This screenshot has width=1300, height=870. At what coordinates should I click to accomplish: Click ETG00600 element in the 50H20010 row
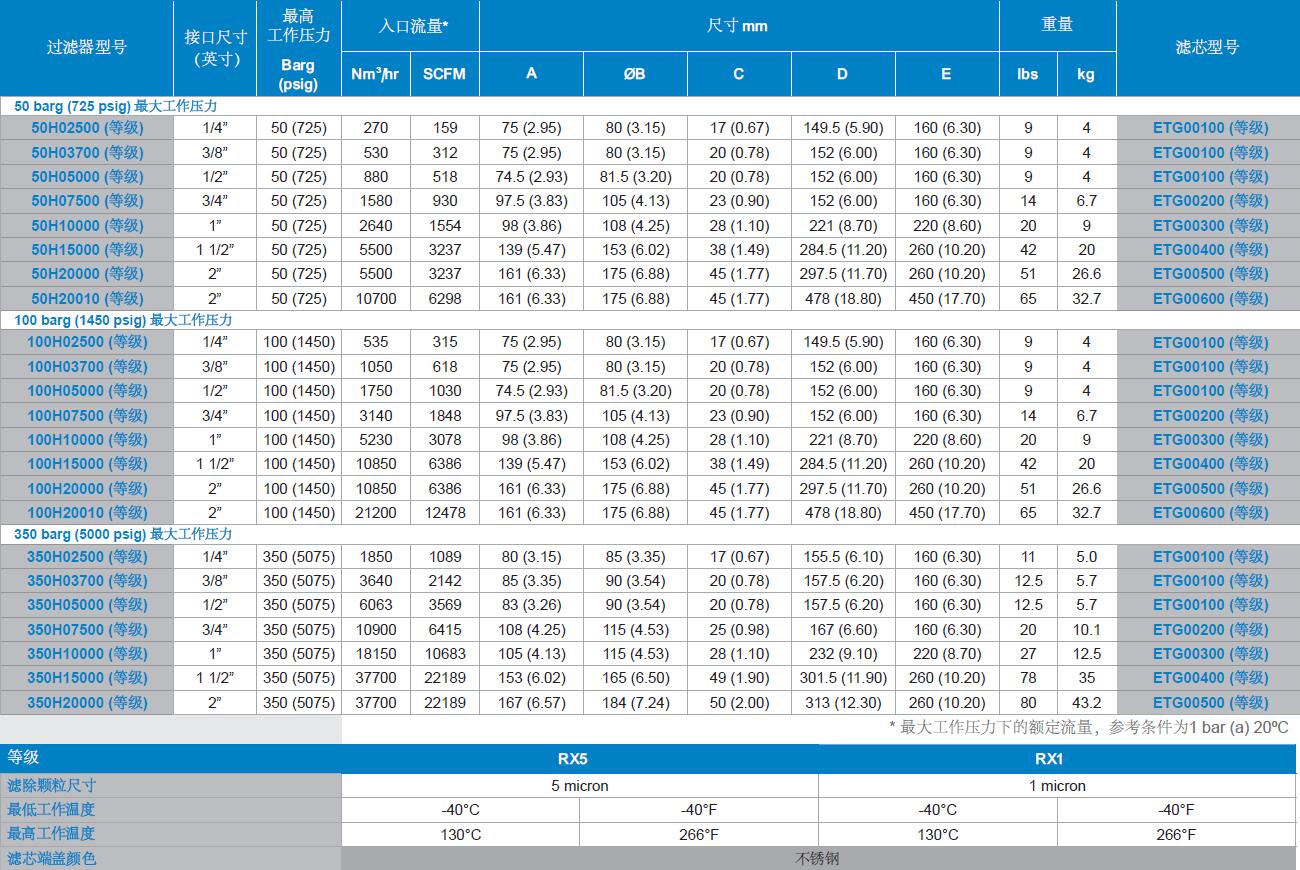pyautogui.click(x=1210, y=298)
